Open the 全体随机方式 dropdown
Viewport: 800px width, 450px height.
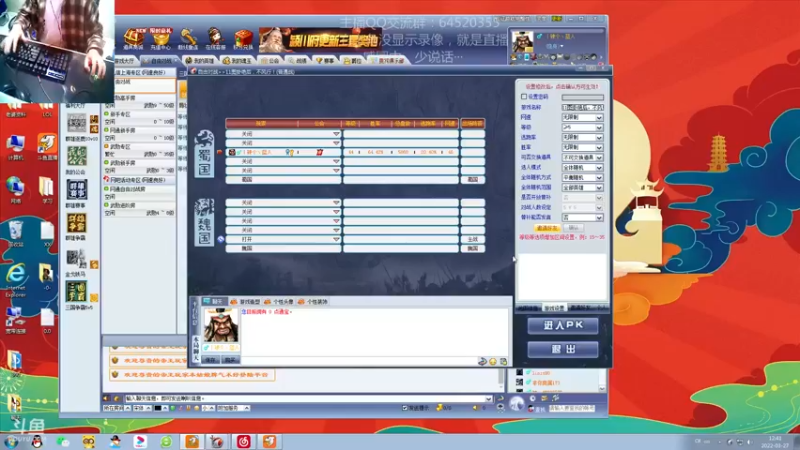582,178
